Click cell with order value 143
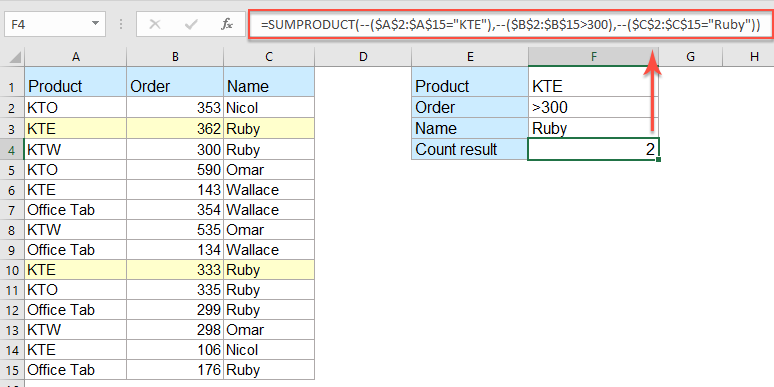This screenshot has height=387, width=774. pos(175,190)
